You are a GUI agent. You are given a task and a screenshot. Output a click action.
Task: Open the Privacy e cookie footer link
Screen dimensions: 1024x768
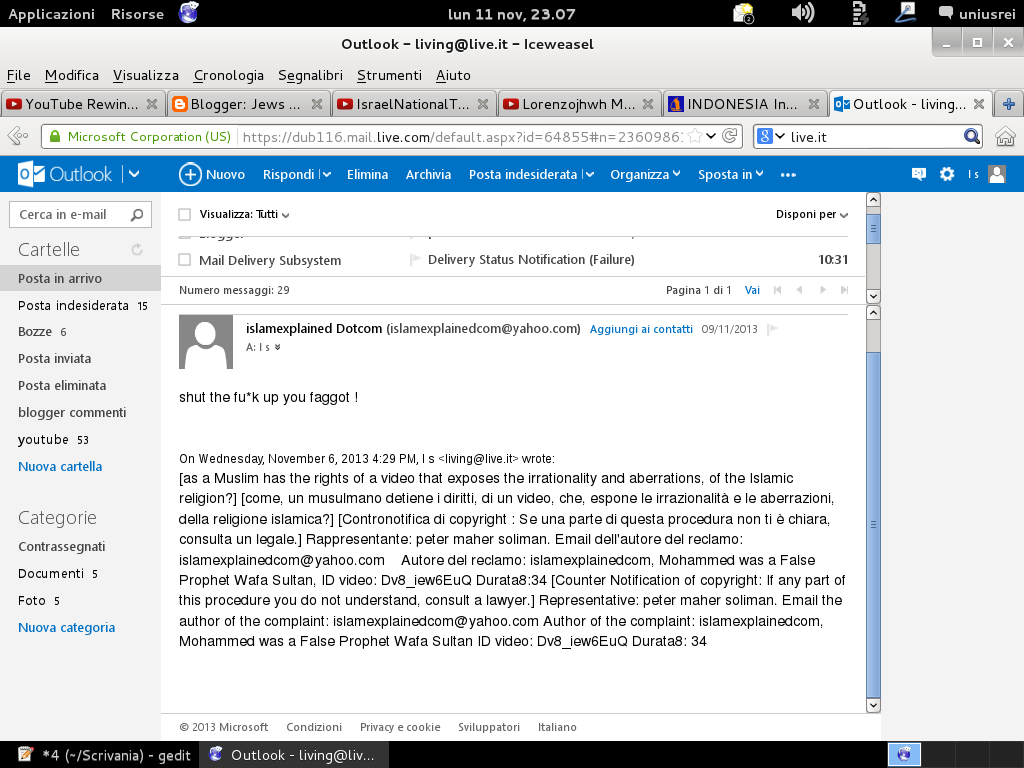400,727
